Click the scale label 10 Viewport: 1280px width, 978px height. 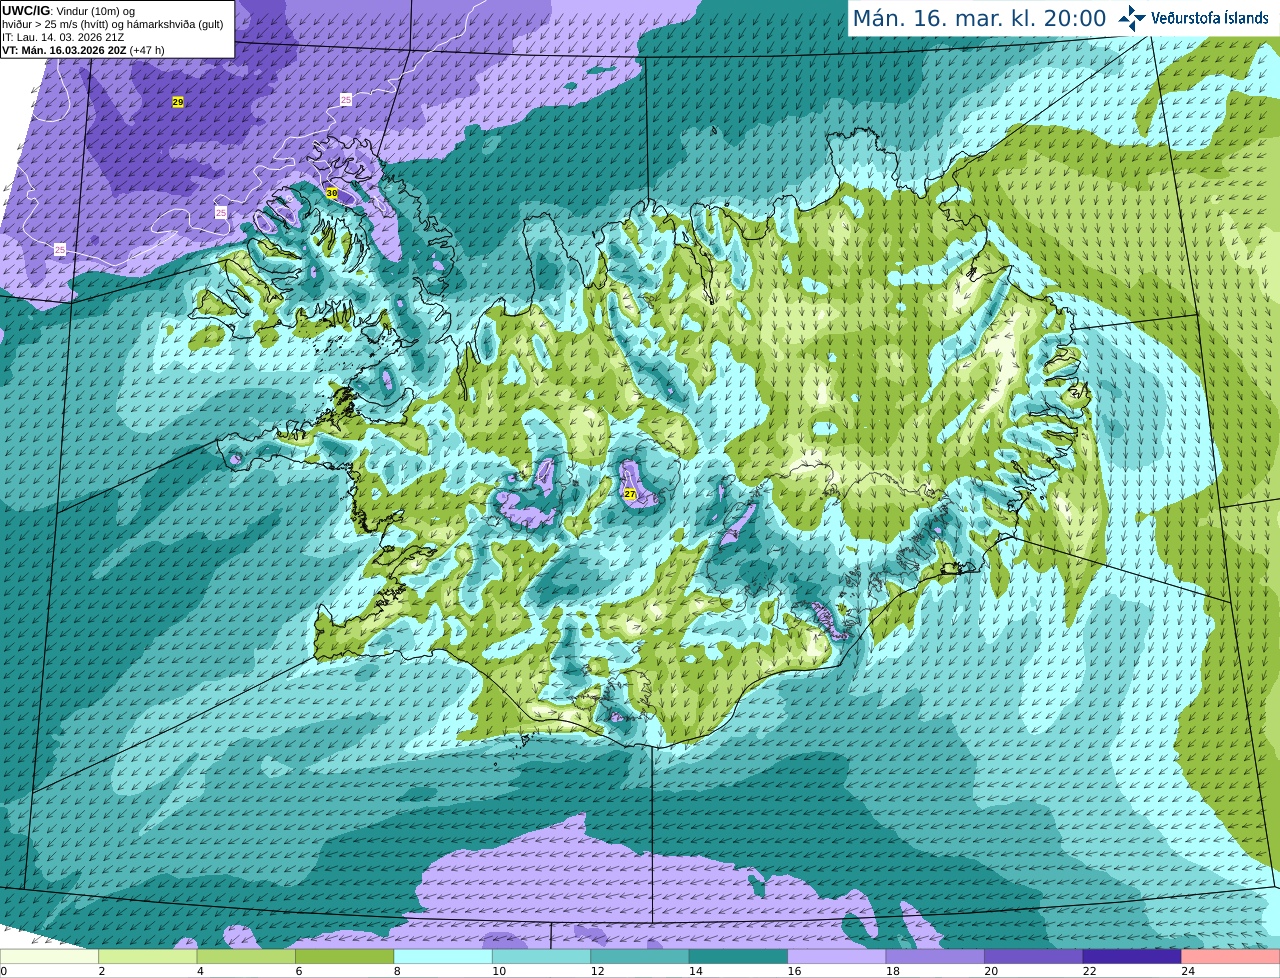coord(498,971)
